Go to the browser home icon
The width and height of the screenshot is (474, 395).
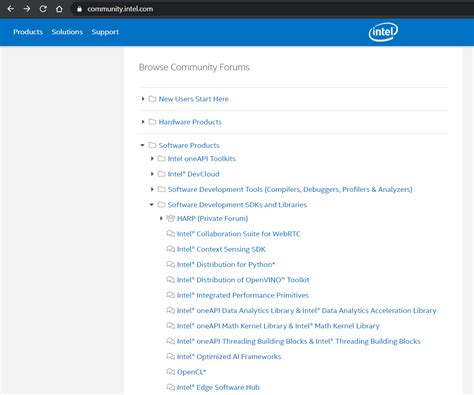[x=59, y=9]
